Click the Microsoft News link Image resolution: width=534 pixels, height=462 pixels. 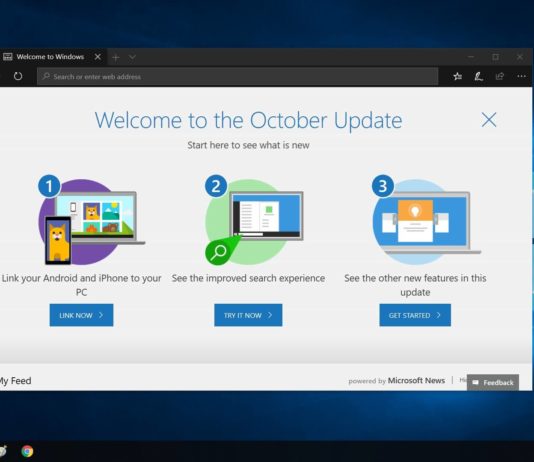[416, 381]
